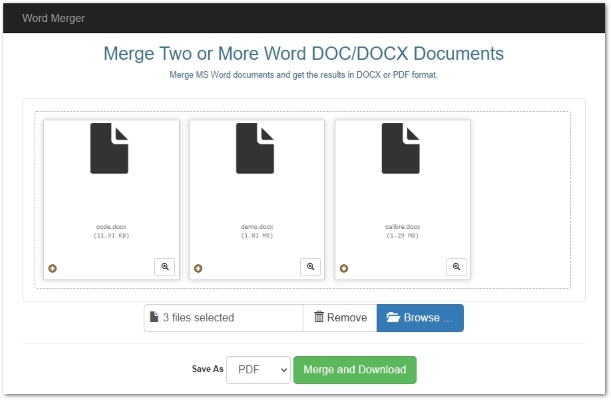Click the Browse button to add files

(x=420, y=318)
